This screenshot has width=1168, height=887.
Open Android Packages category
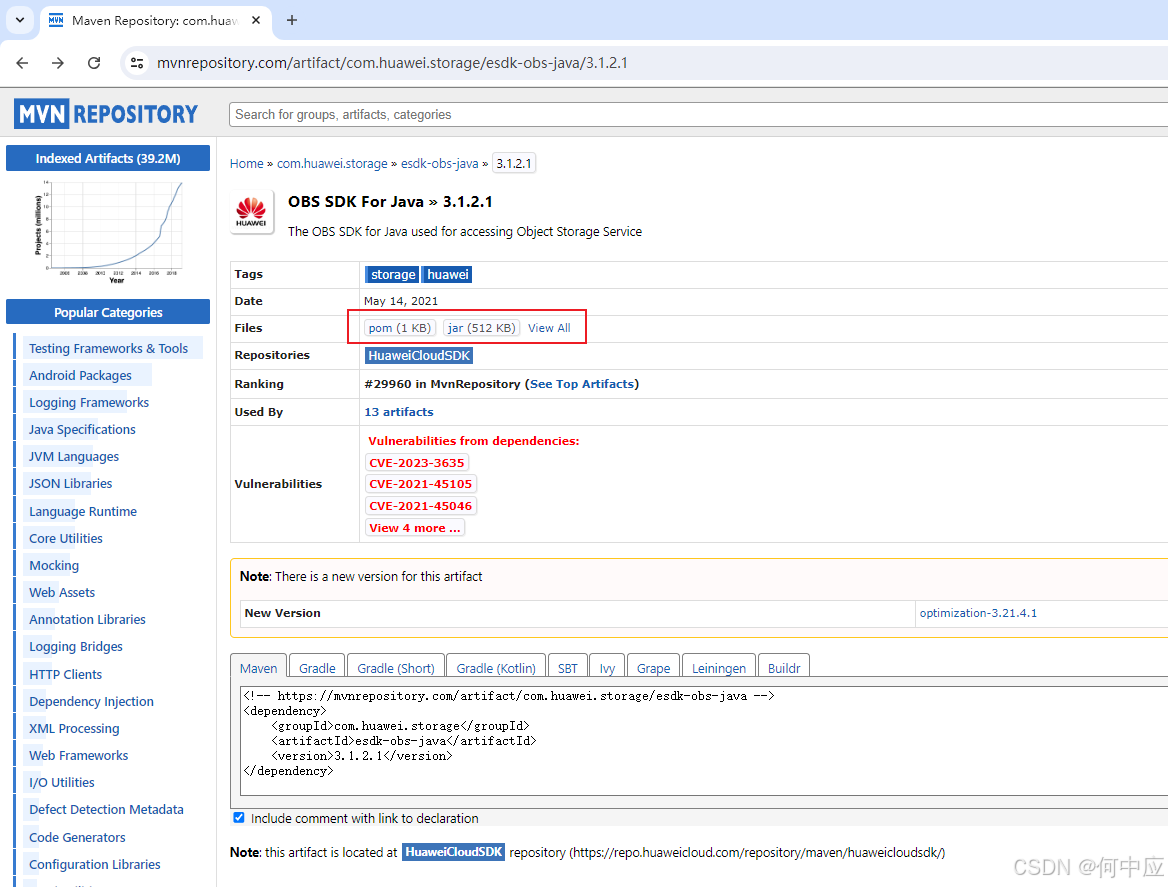coord(80,375)
